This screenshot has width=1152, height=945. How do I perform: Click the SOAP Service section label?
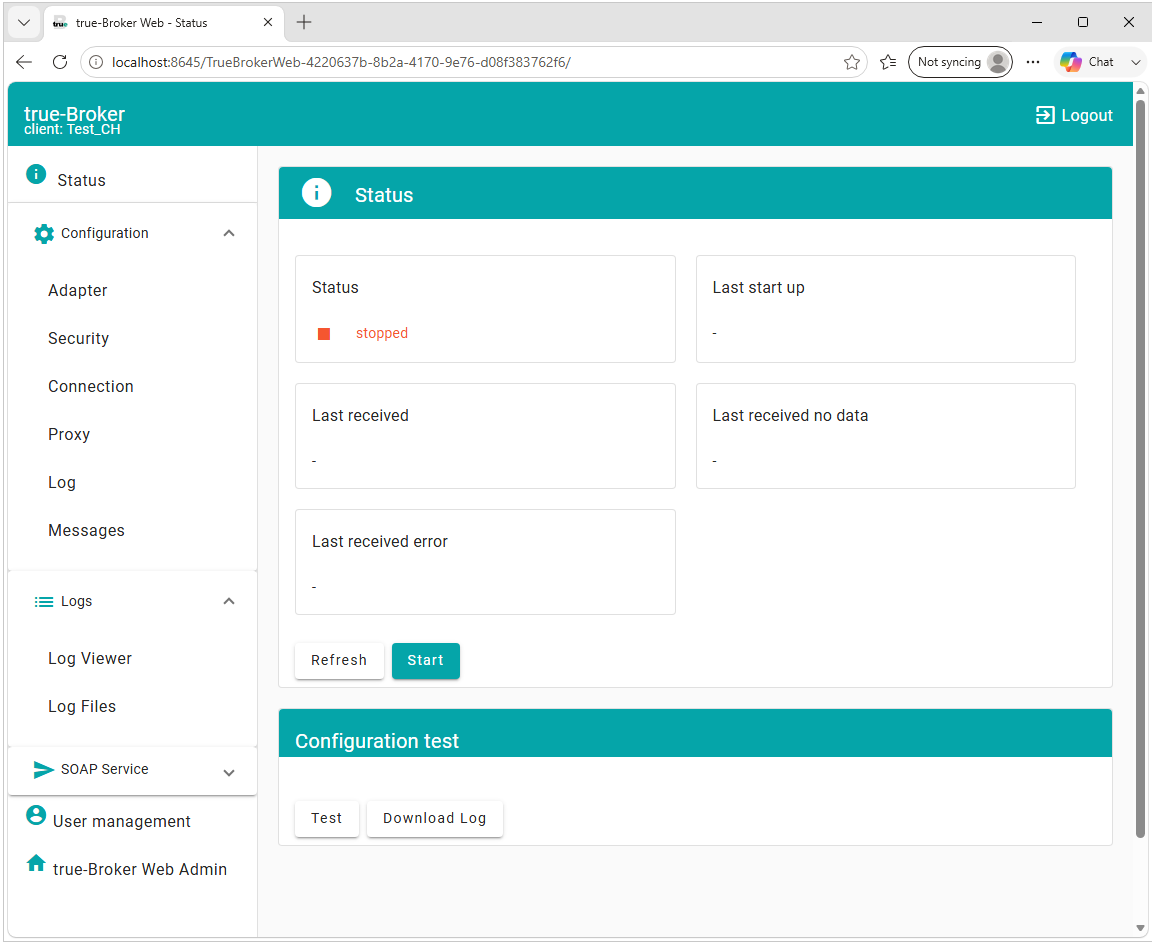pos(105,769)
